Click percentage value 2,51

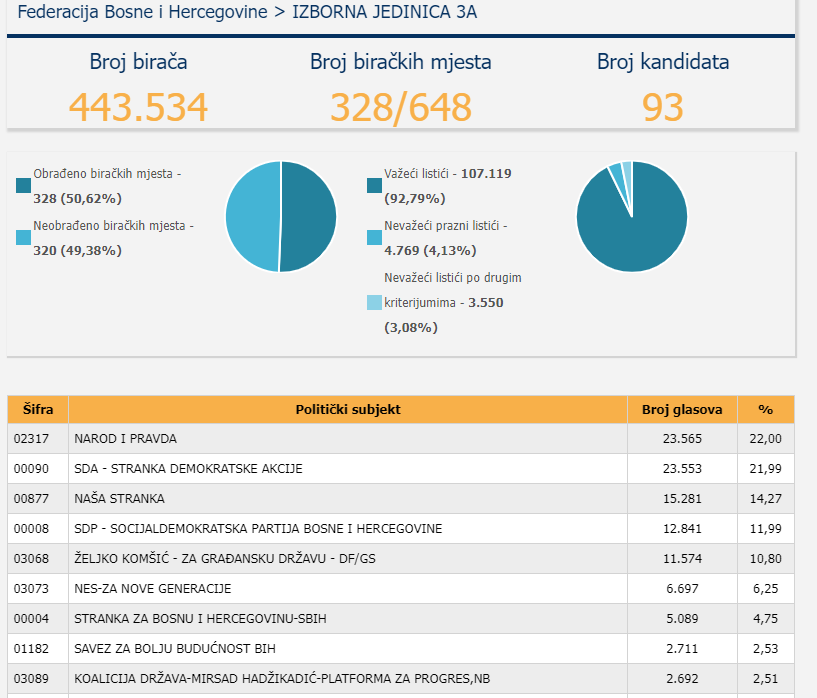click(x=766, y=679)
